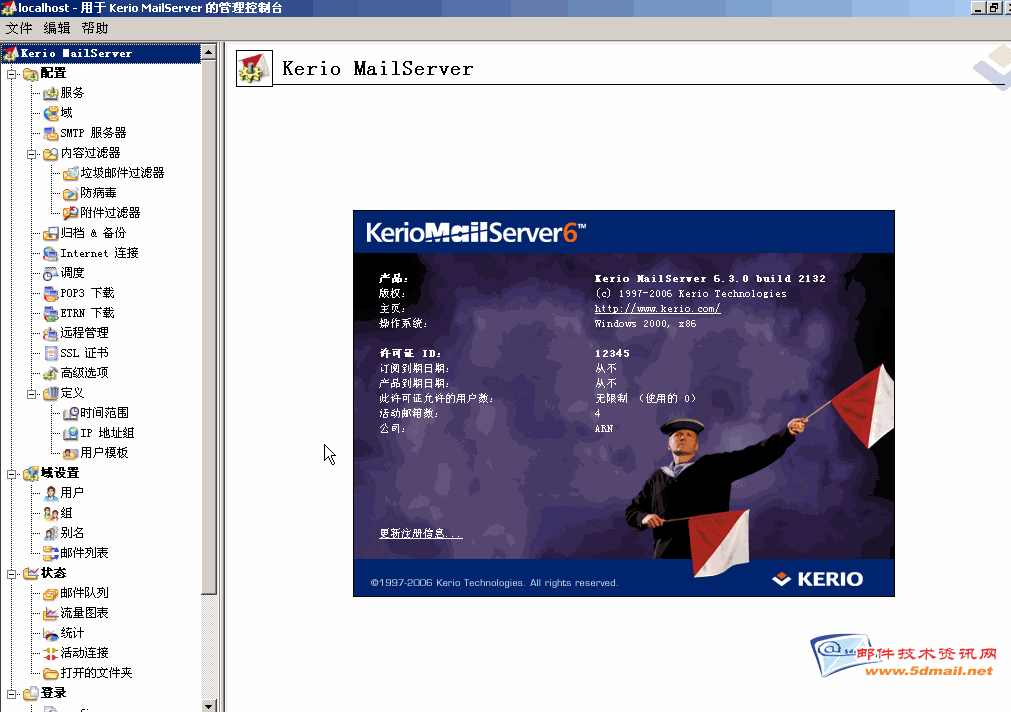Viewport: 1011px width, 712px height.
Task: Collapse the 内容过滤器 tree node
Action: 32,153
